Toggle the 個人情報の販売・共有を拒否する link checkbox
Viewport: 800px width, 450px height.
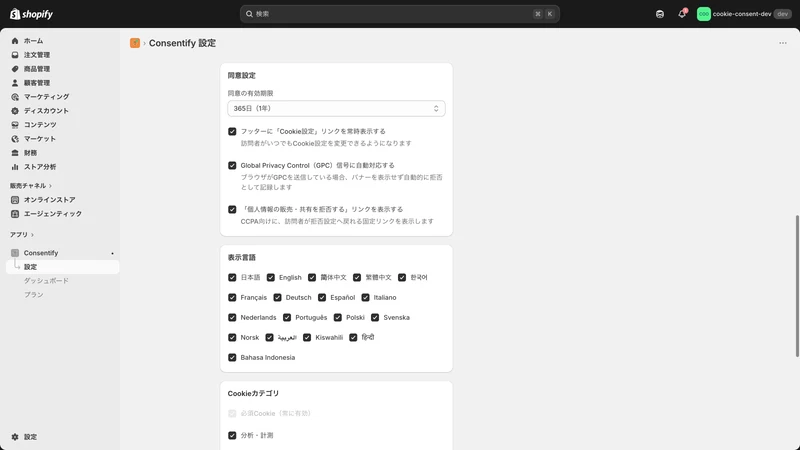232,209
